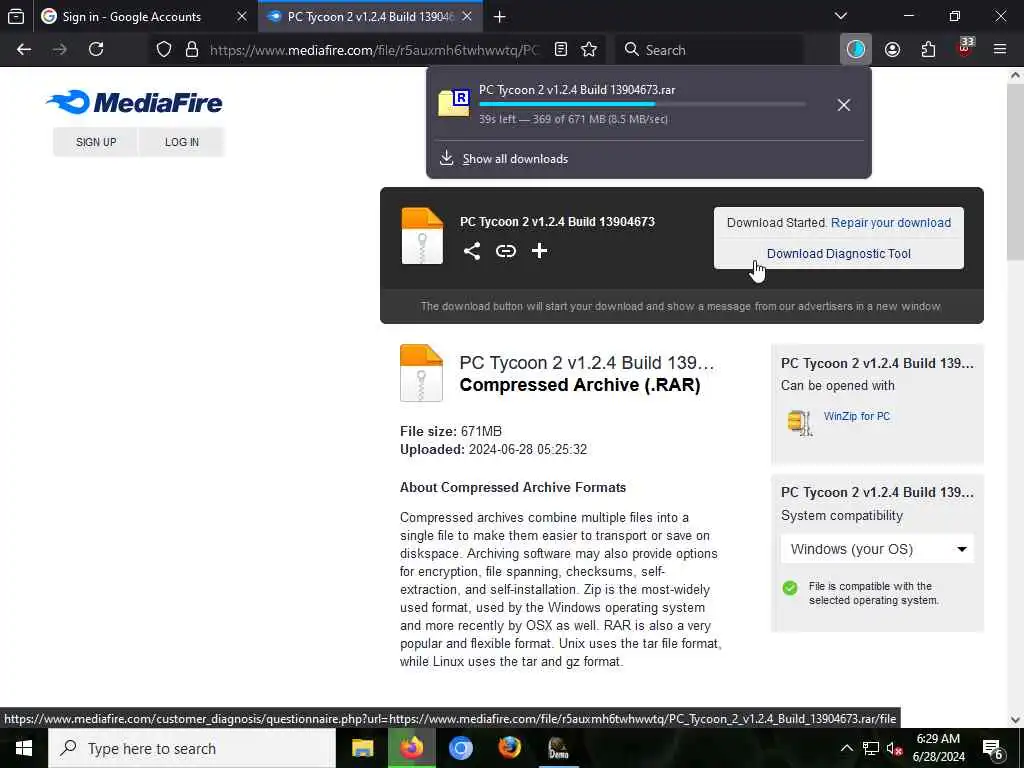Reload the current page
The height and width of the screenshot is (768, 1024).
click(x=96, y=50)
